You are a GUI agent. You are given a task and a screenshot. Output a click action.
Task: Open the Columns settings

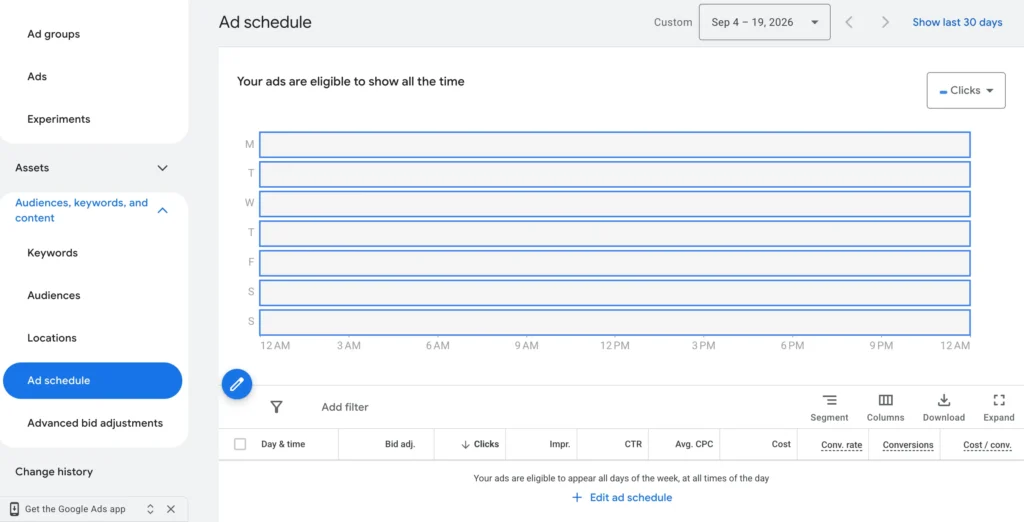(x=886, y=408)
